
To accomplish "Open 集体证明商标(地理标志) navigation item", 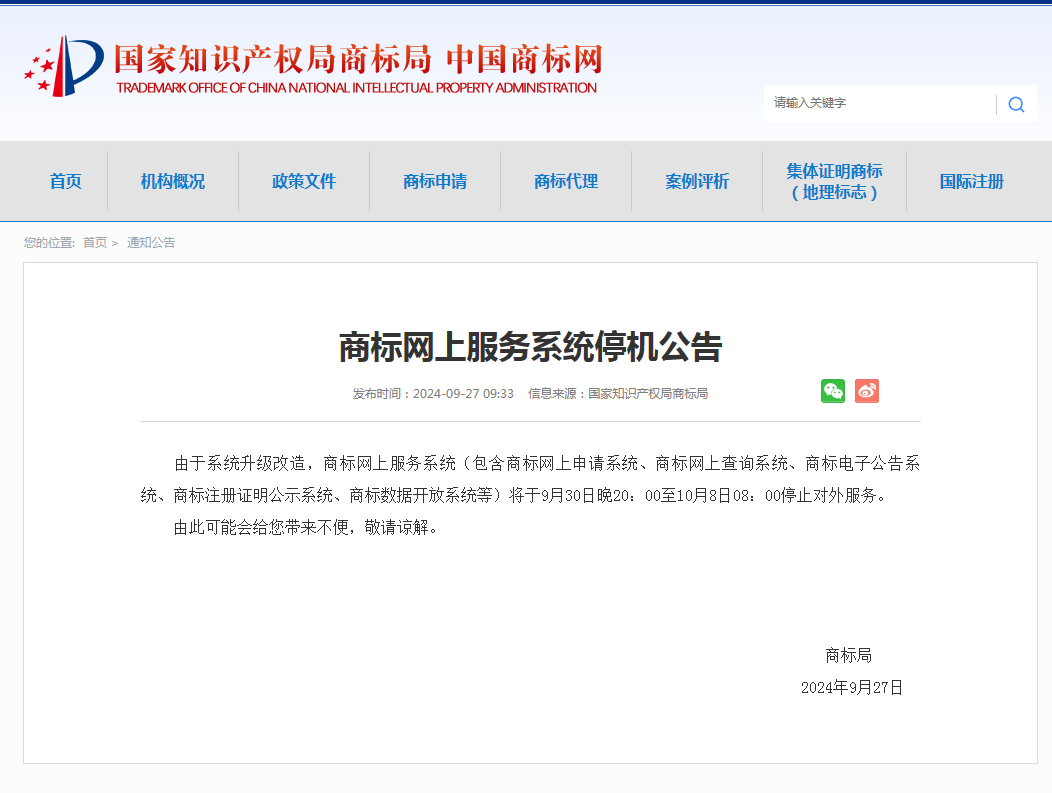I will (835, 181).
